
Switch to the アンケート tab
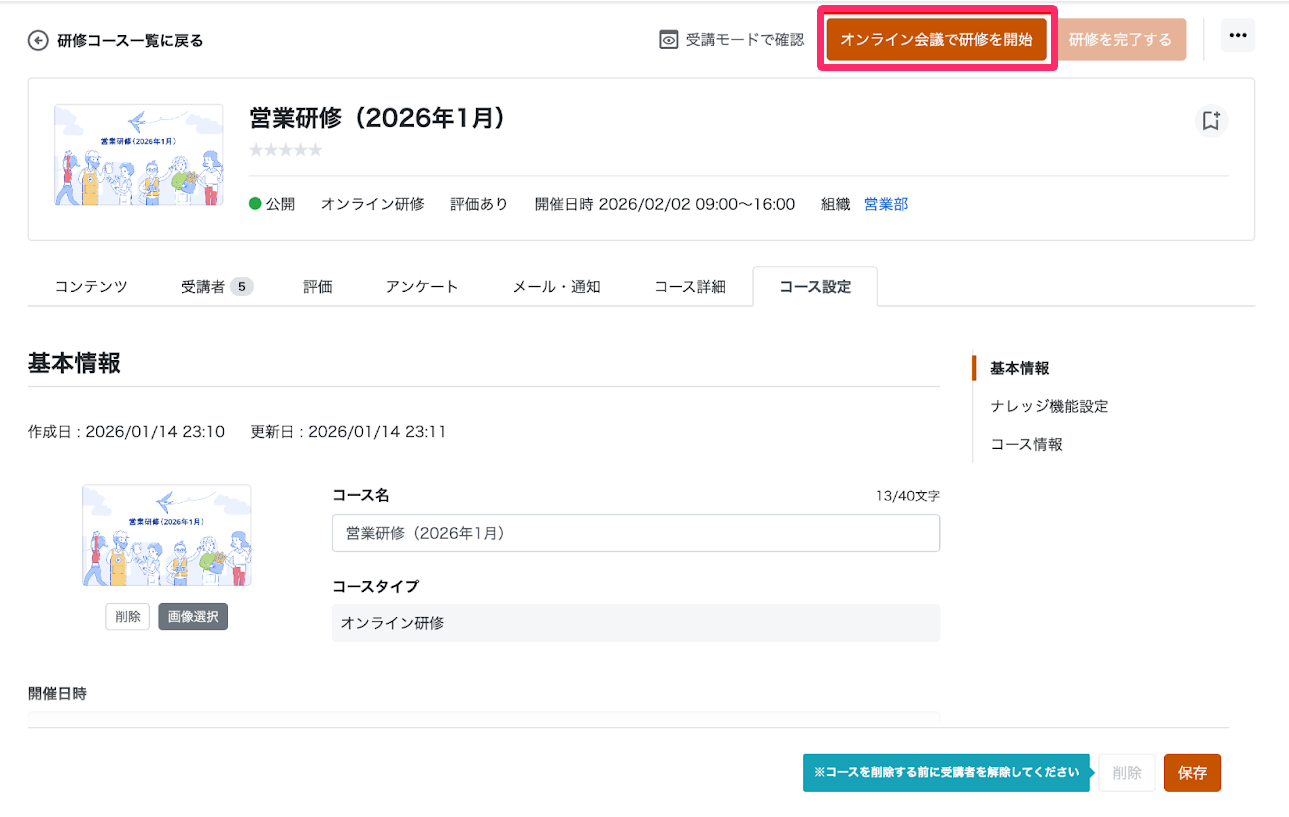pyautogui.click(x=422, y=286)
